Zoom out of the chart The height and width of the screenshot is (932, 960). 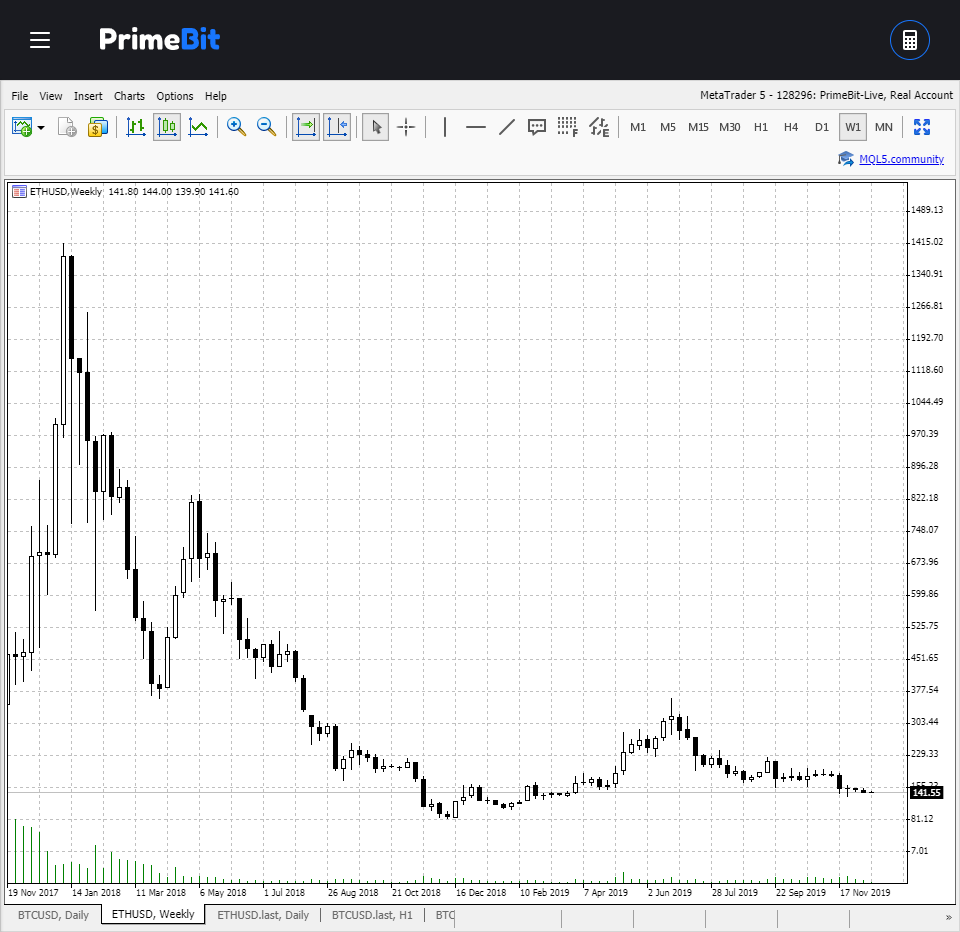(266, 127)
